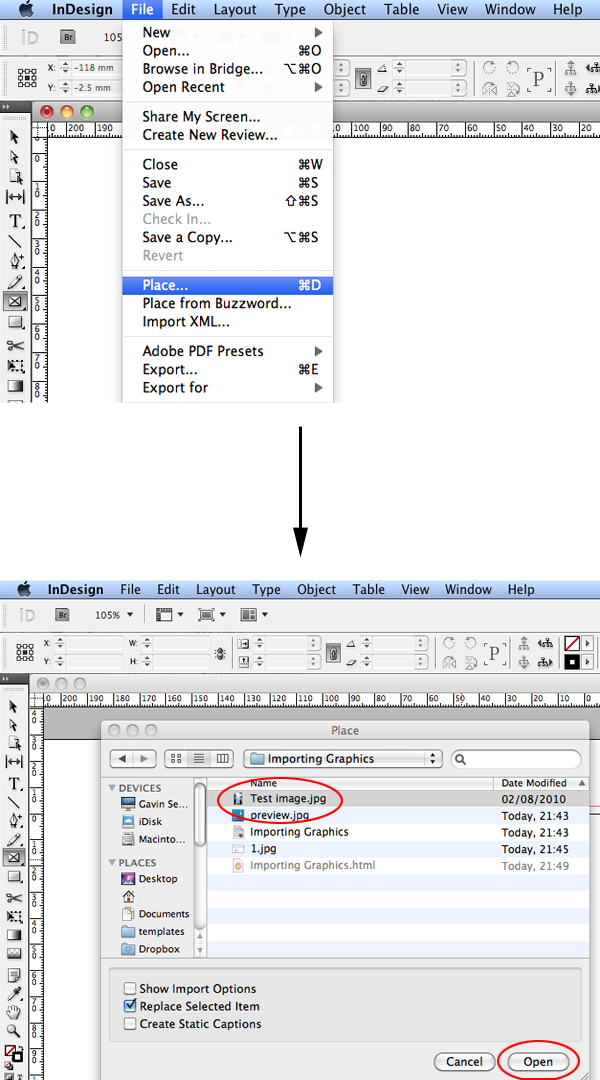This screenshot has width=600, height=1080.
Task: Expand the Export for submenu
Action: 227,387
